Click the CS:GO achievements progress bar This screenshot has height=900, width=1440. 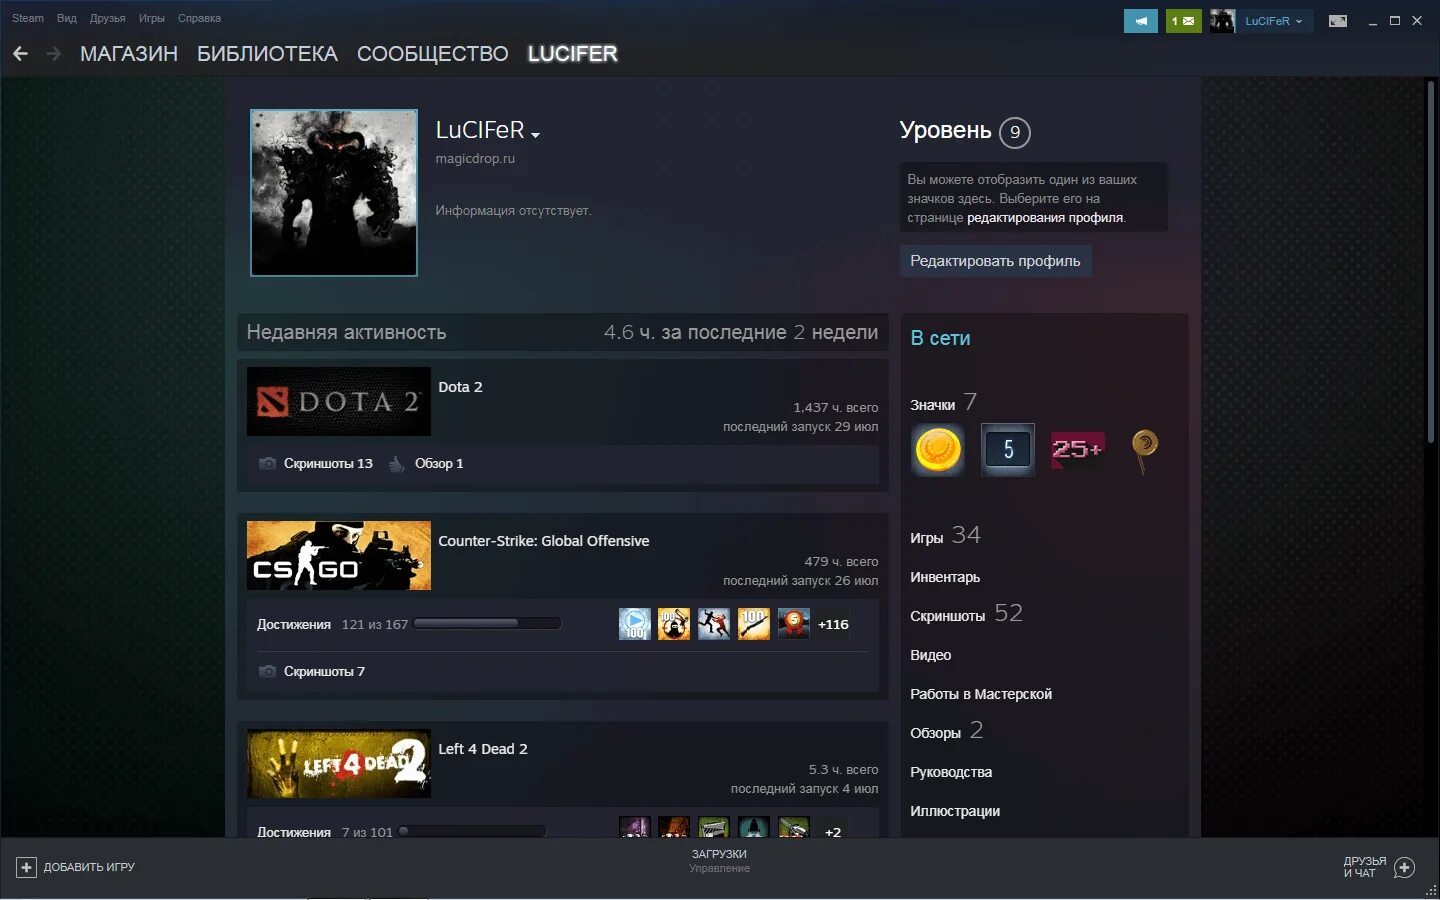tap(487, 624)
